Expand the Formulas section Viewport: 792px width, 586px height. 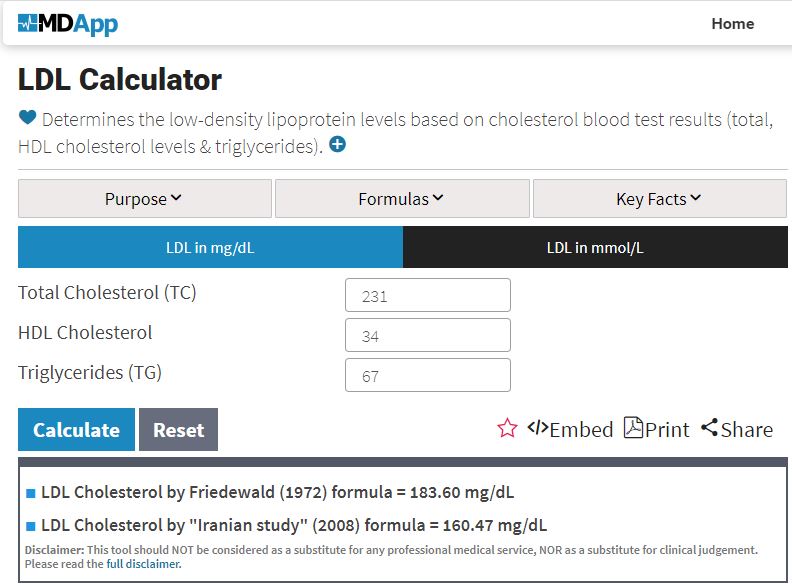(x=401, y=199)
